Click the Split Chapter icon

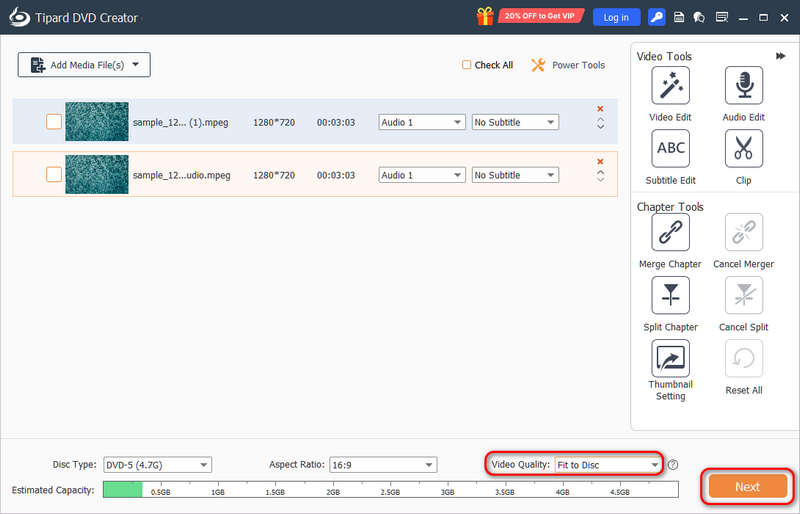pos(670,296)
